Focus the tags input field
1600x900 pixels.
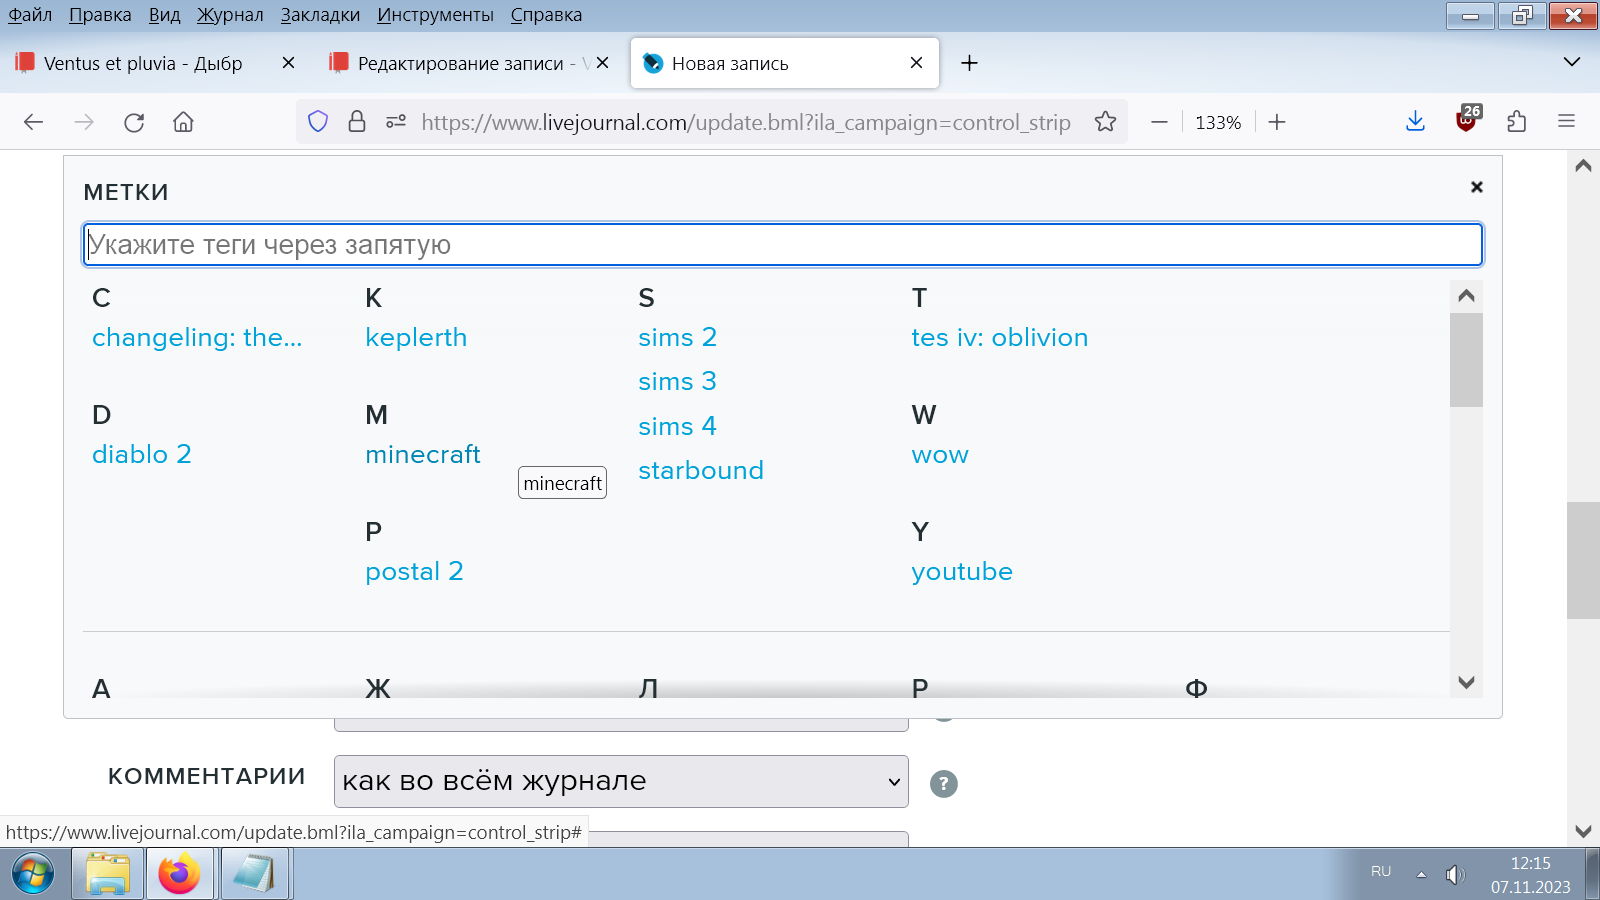[x=782, y=244]
